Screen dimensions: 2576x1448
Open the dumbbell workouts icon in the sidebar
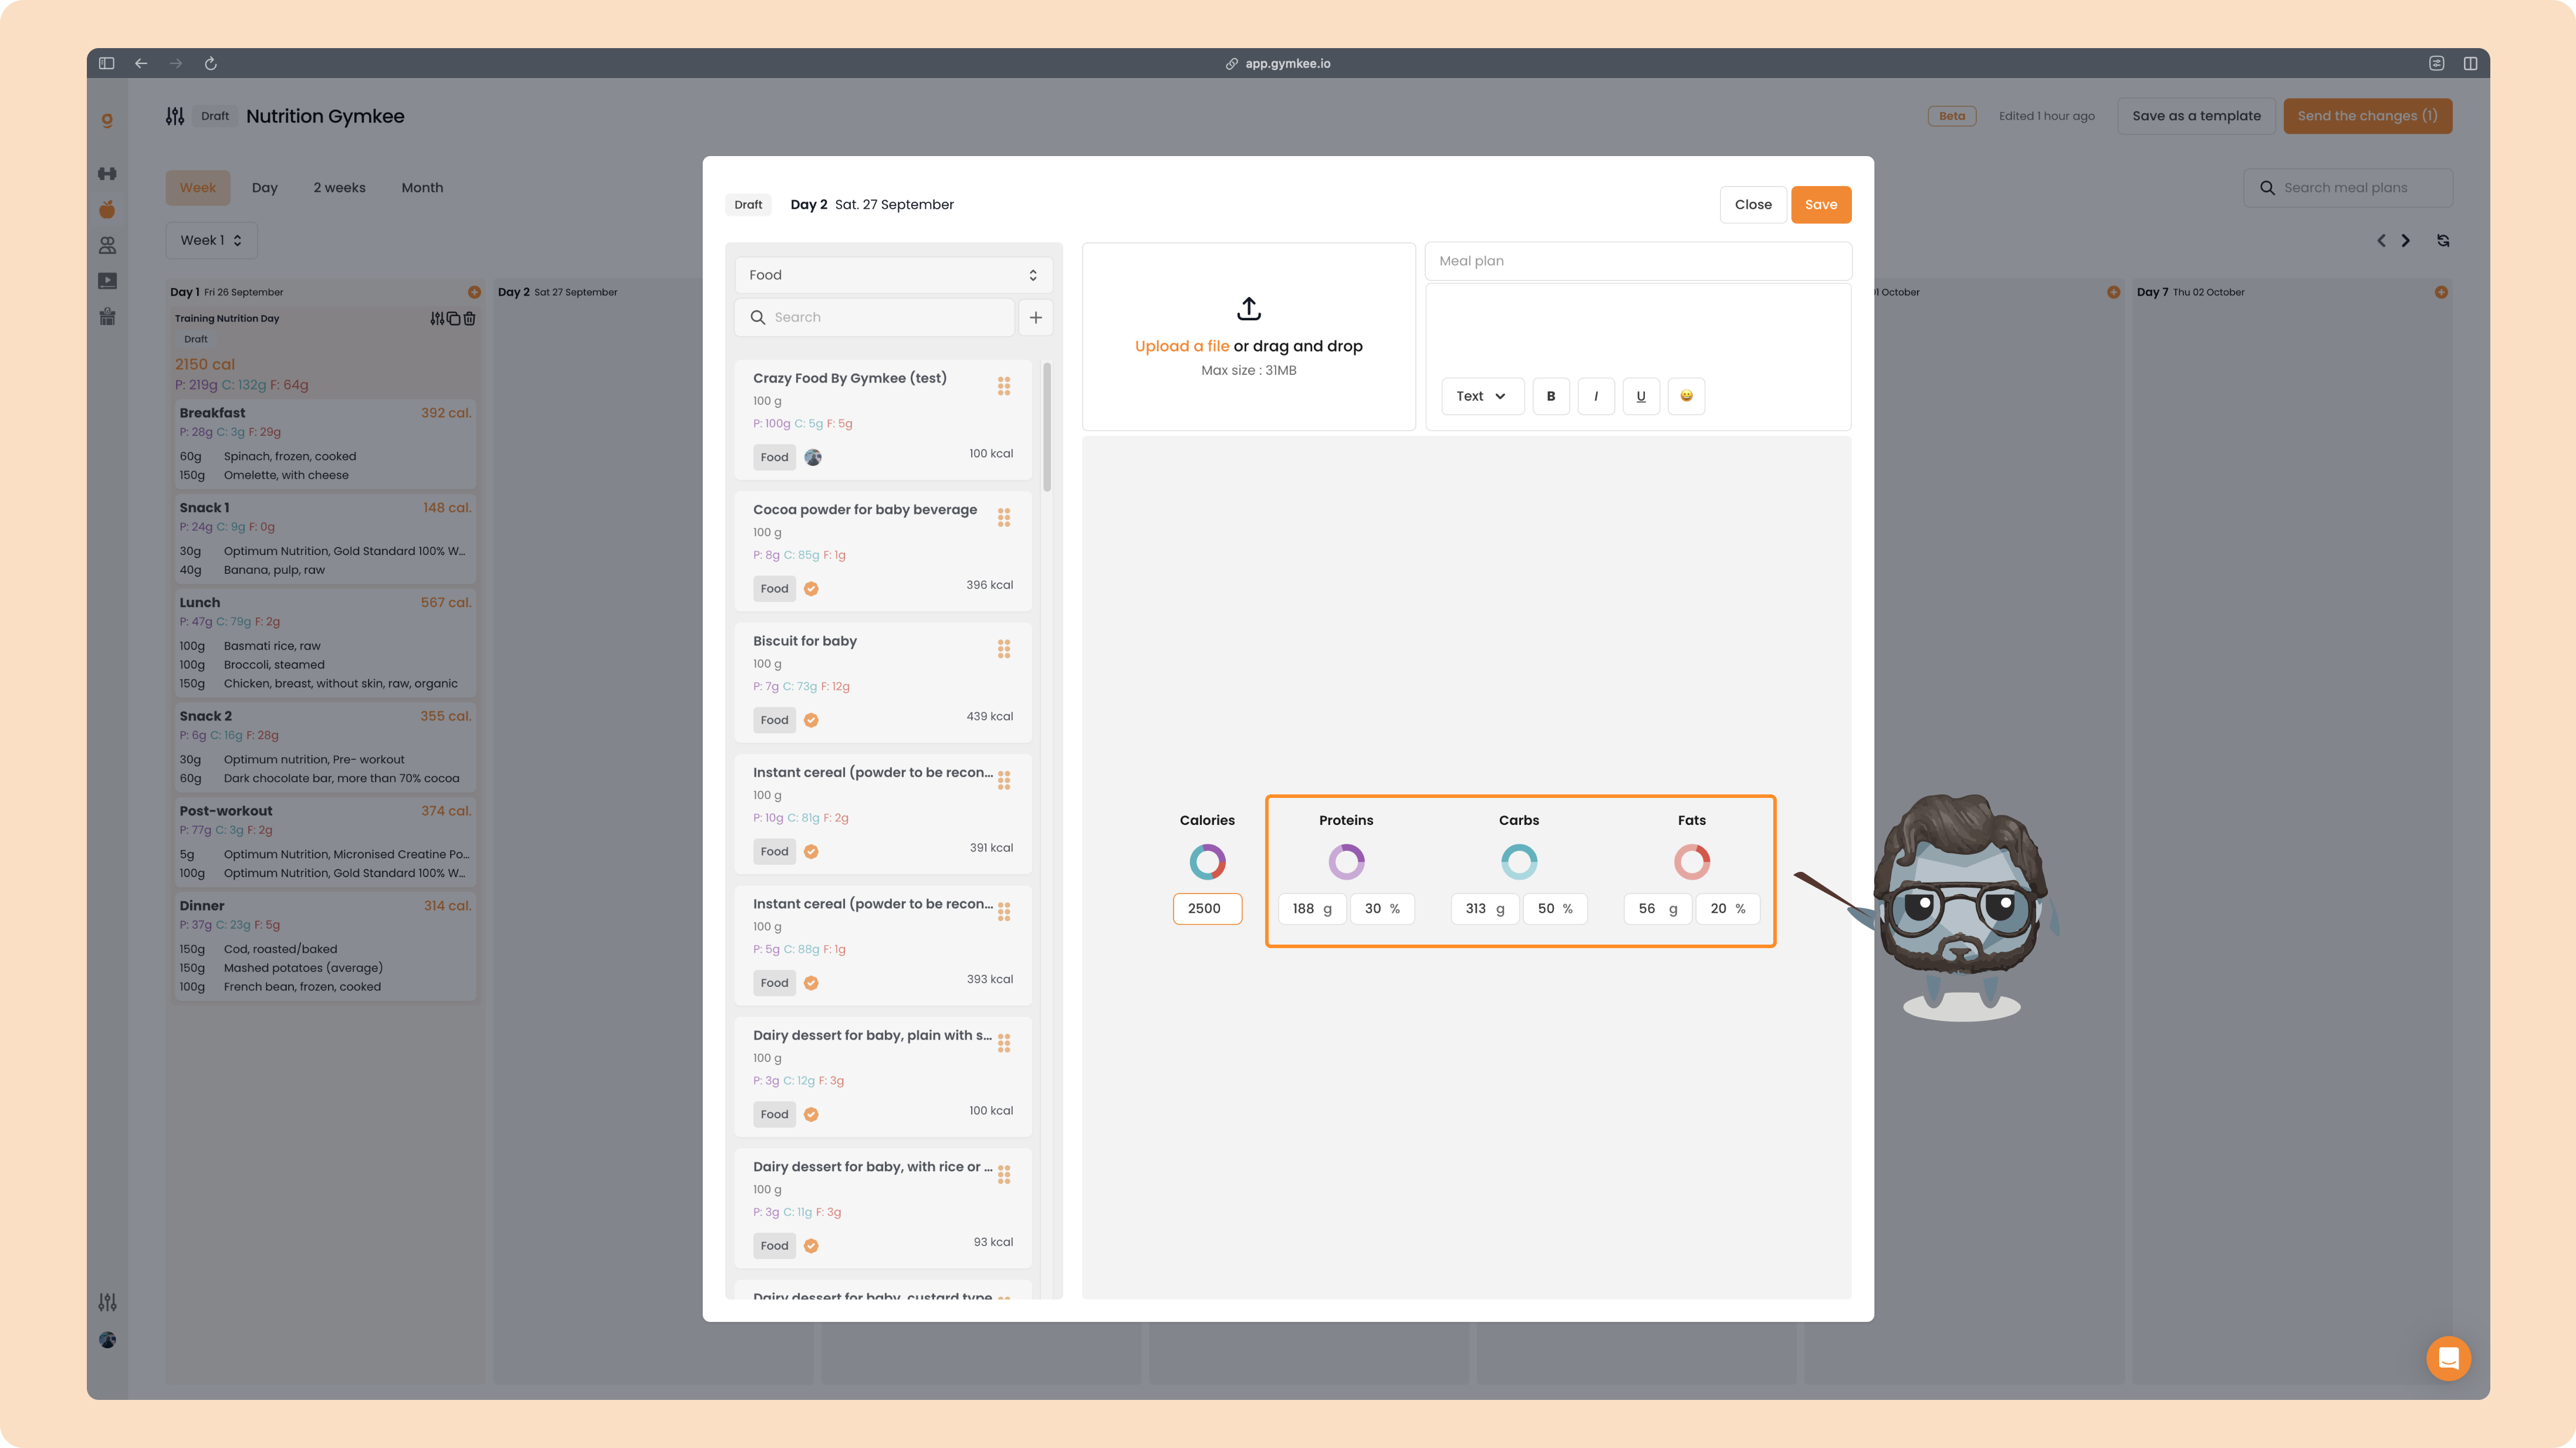pos(107,174)
